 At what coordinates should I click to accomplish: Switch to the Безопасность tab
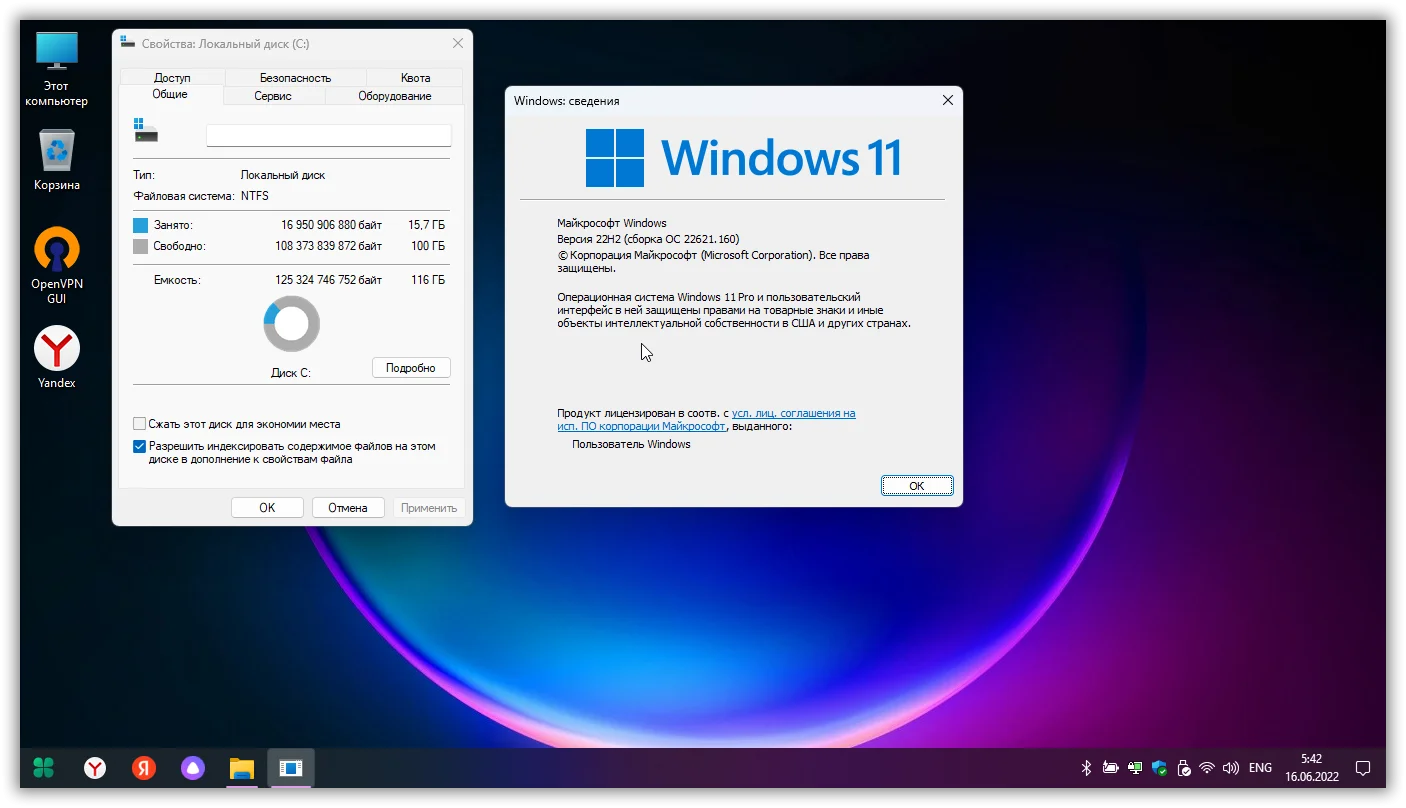[295, 77]
